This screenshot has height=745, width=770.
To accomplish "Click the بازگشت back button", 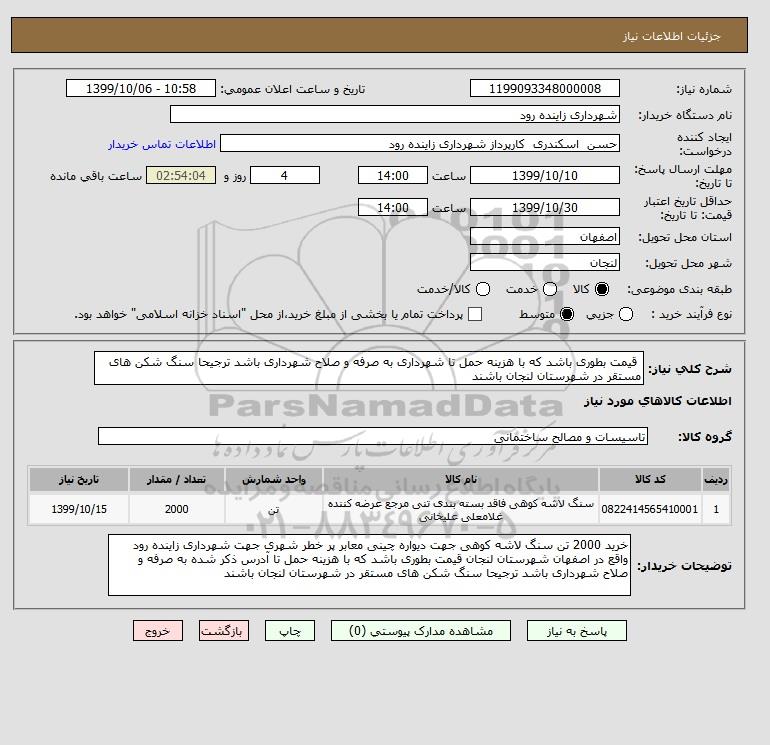I will [224, 631].
